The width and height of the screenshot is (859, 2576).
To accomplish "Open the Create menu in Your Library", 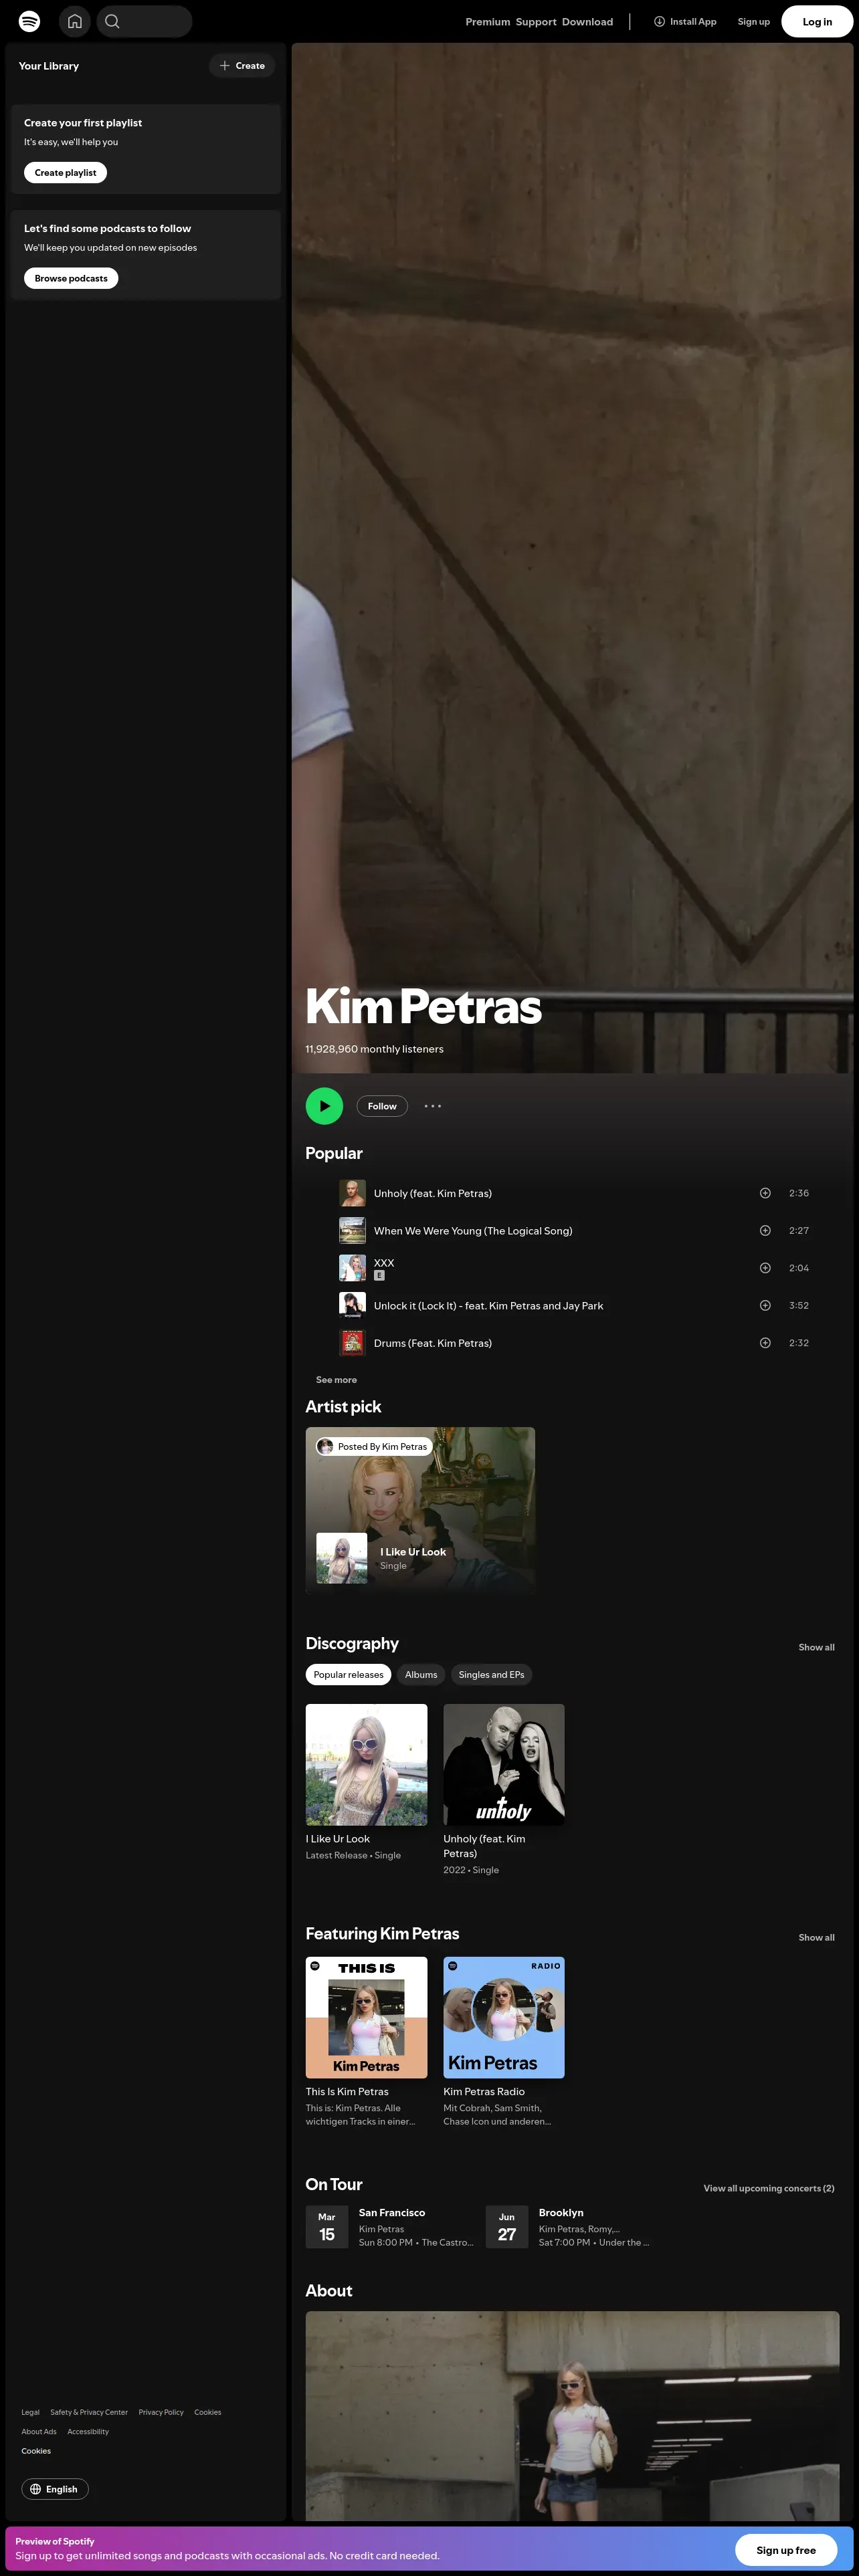I will [242, 66].
